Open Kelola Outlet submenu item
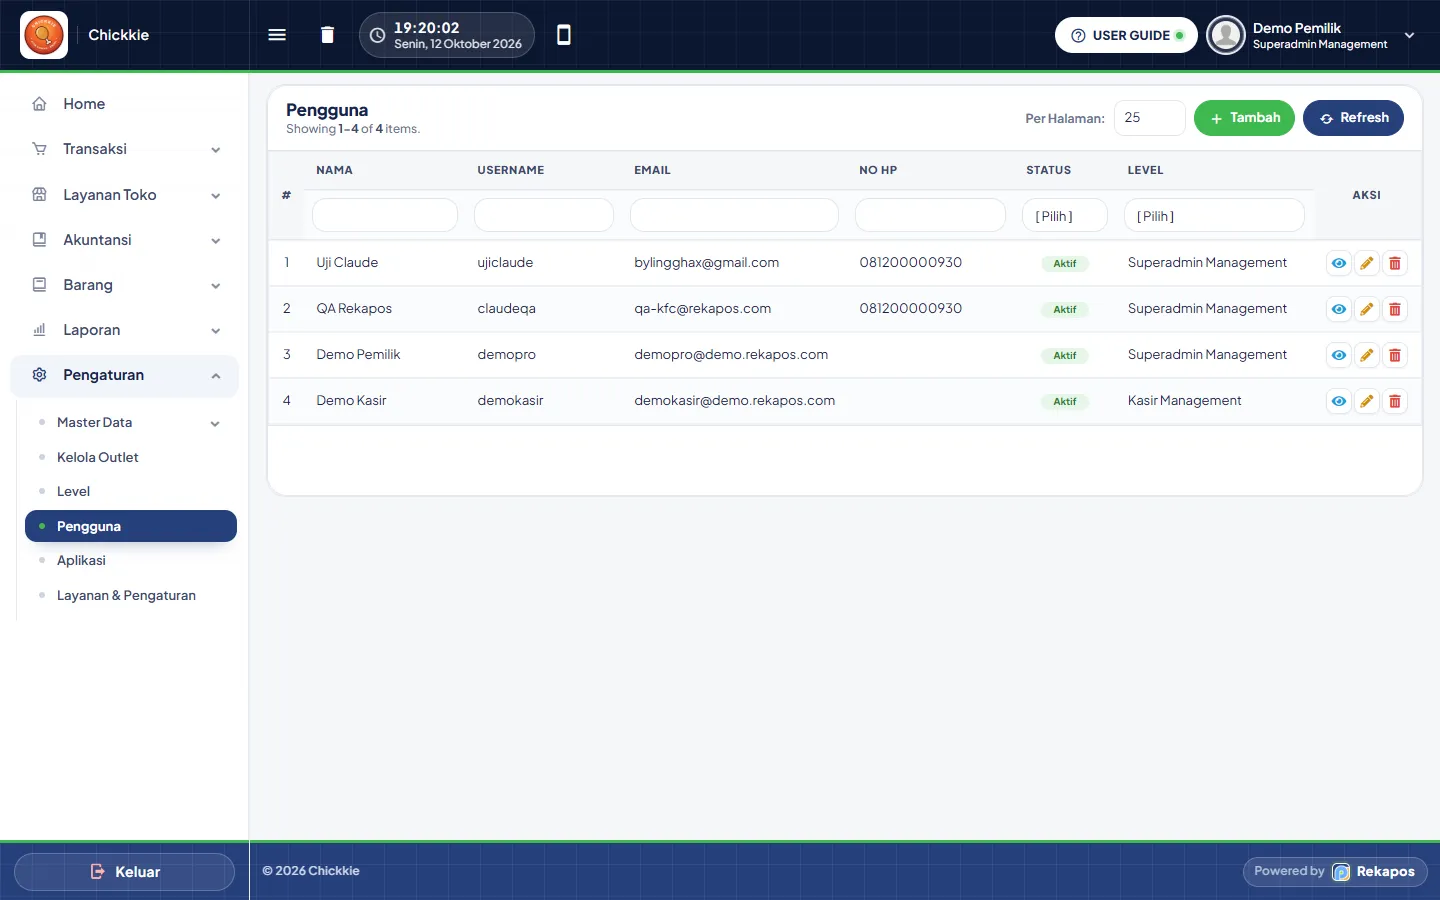The width and height of the screenshot is (1440, 900). [131, 457]
